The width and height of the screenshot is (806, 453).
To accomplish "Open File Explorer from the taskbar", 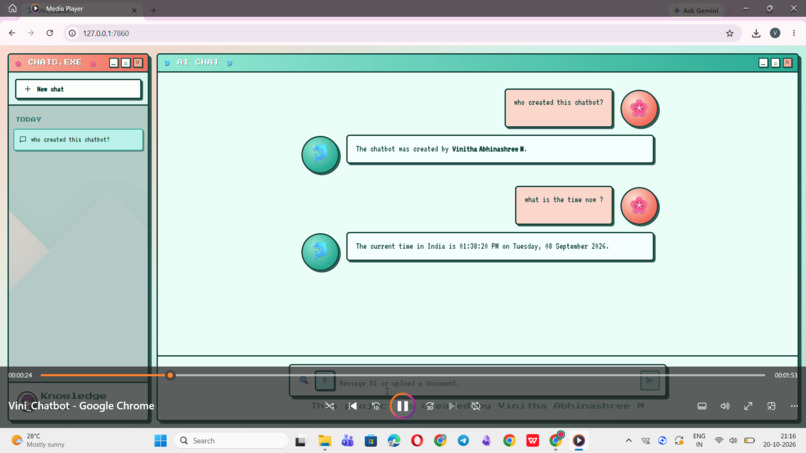I will (324, 441).
